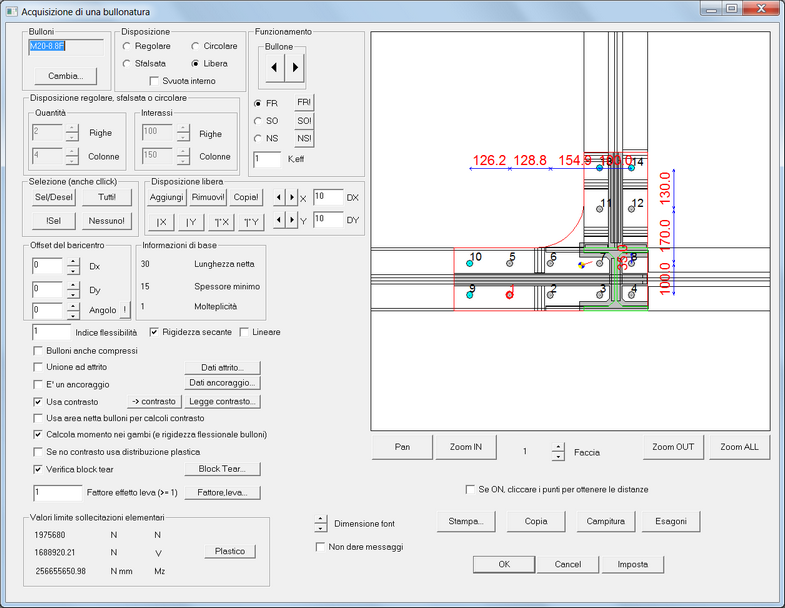Select the Circolare radio option

click(x=195, y=46)
